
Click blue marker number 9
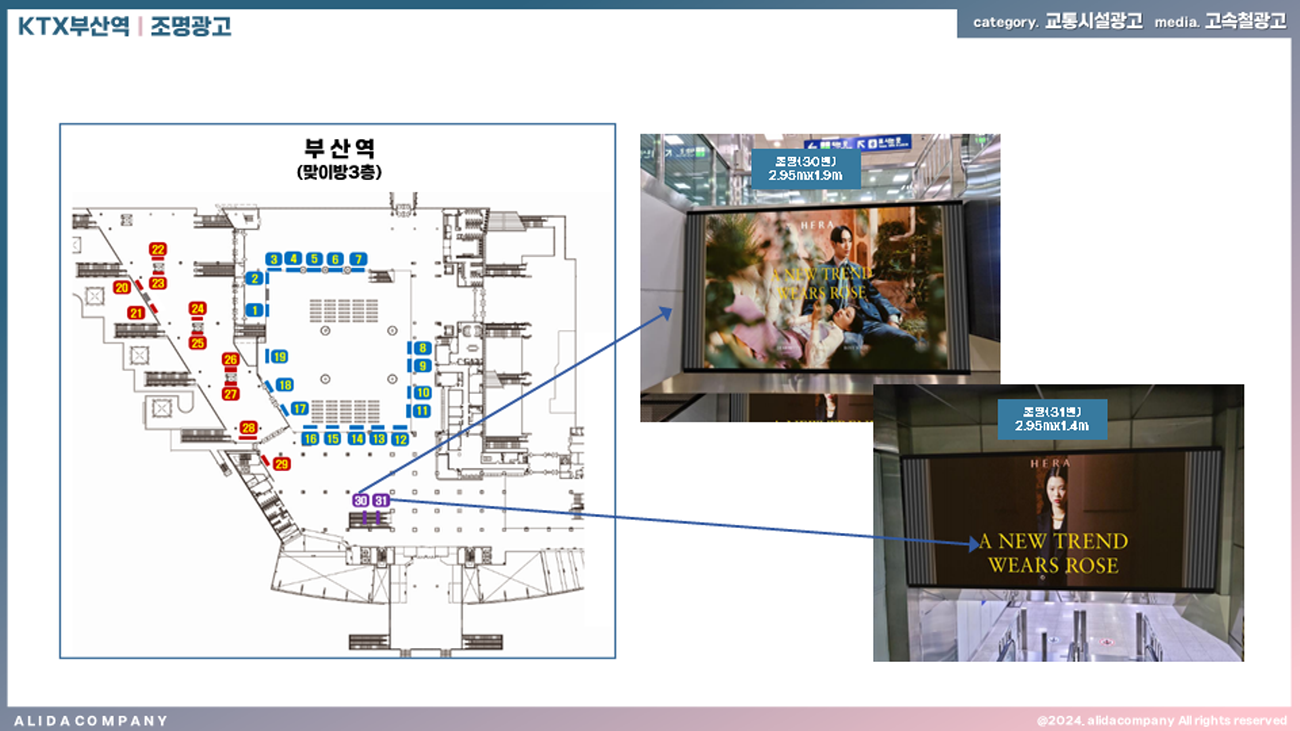[x=423, y=366]
